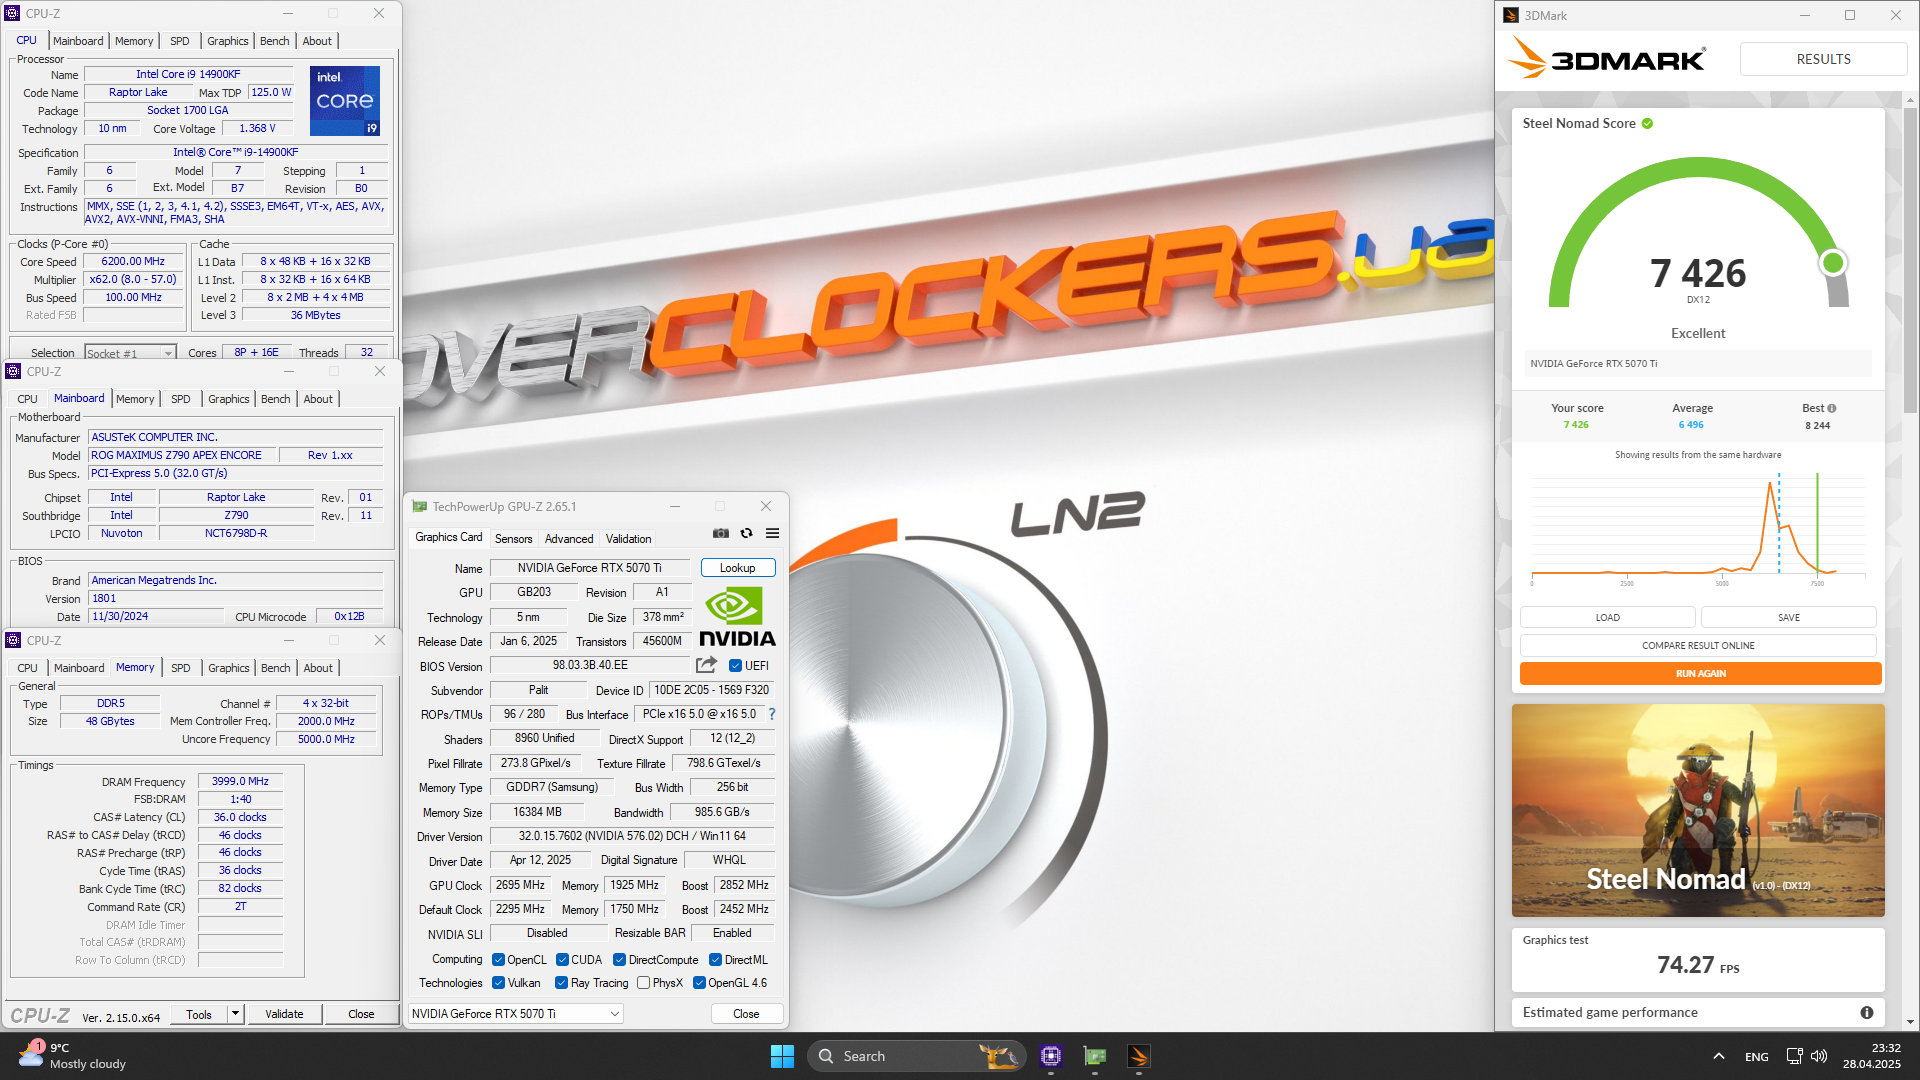Click the SAVE button in 3DMark
Image resolution: width=1920 pixels, height=1080 pixels.
point(1789,618)
